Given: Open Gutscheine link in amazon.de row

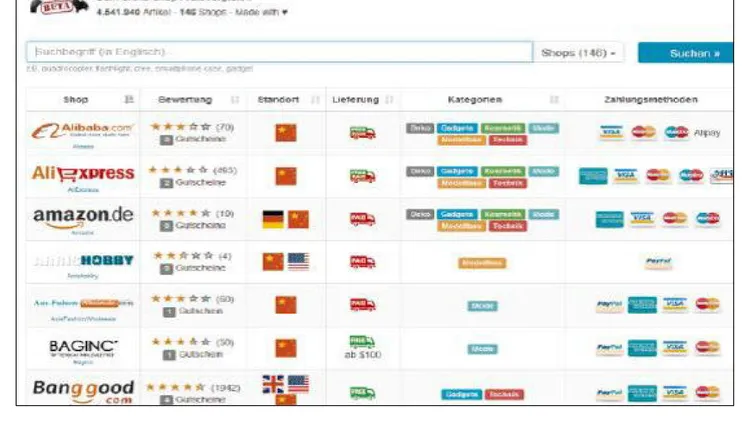Looking at the screenshot, I should [200, 225].
